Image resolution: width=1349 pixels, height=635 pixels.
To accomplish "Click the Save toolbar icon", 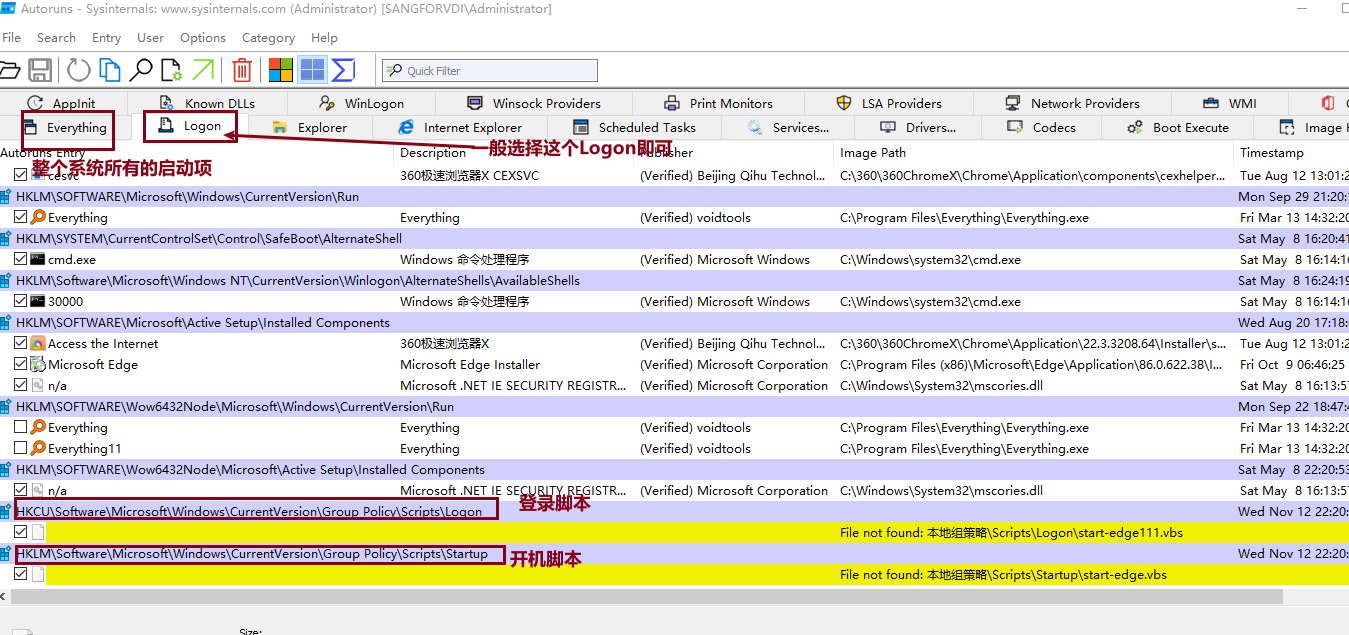I will click(40, 70).
